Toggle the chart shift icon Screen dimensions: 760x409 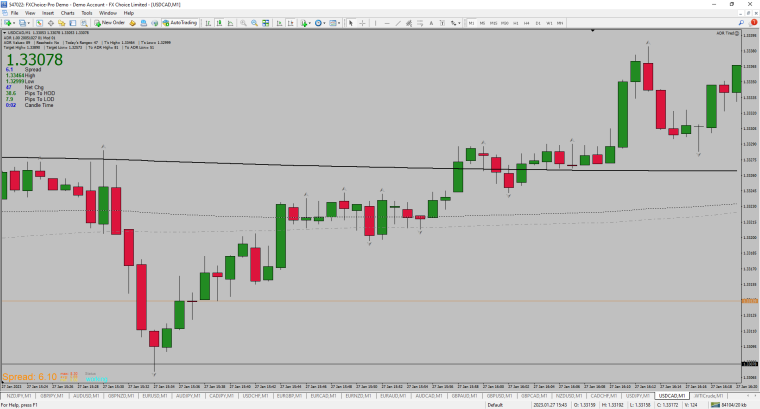(x=290, y=23)
